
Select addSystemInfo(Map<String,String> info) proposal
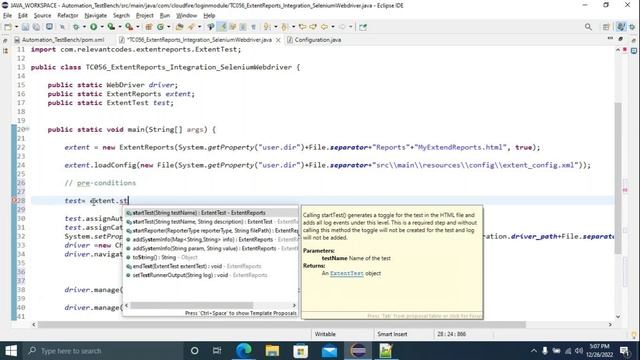click(211, 240)
